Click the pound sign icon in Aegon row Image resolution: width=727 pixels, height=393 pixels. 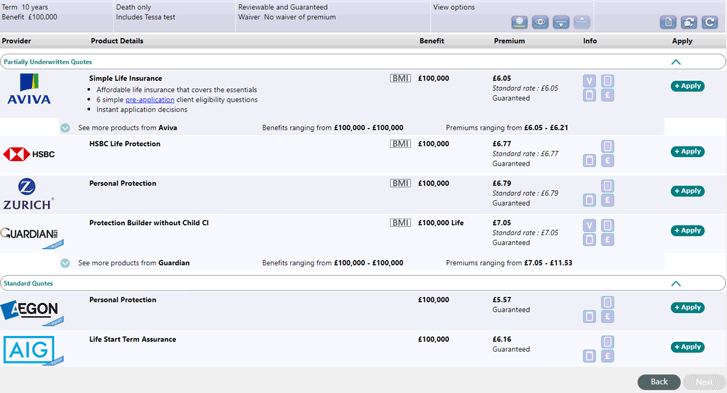point(607,317)
